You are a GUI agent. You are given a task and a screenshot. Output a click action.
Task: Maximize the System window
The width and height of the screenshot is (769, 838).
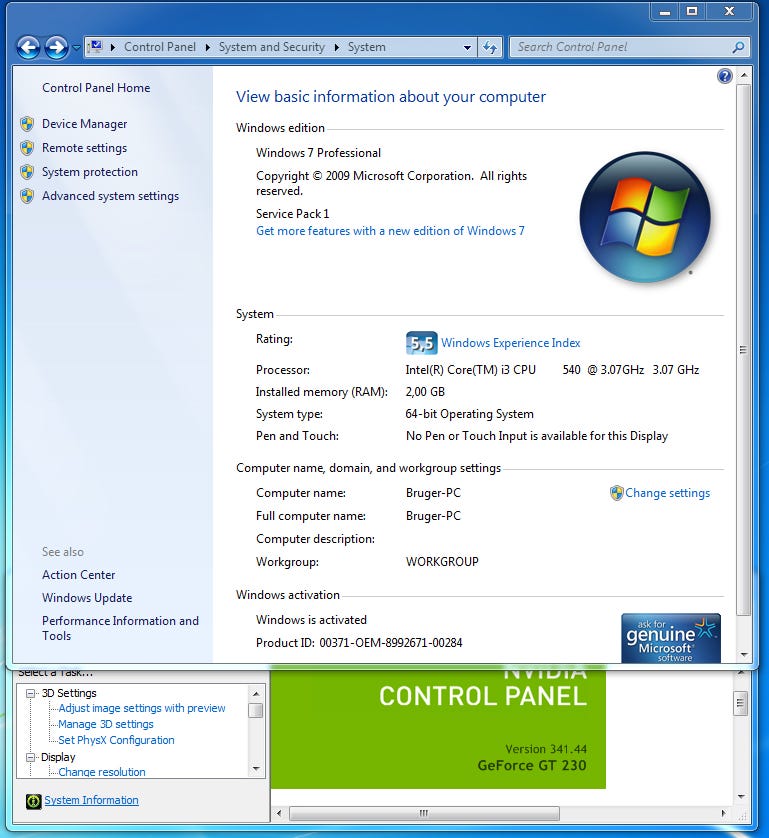(x=692, y=12)
